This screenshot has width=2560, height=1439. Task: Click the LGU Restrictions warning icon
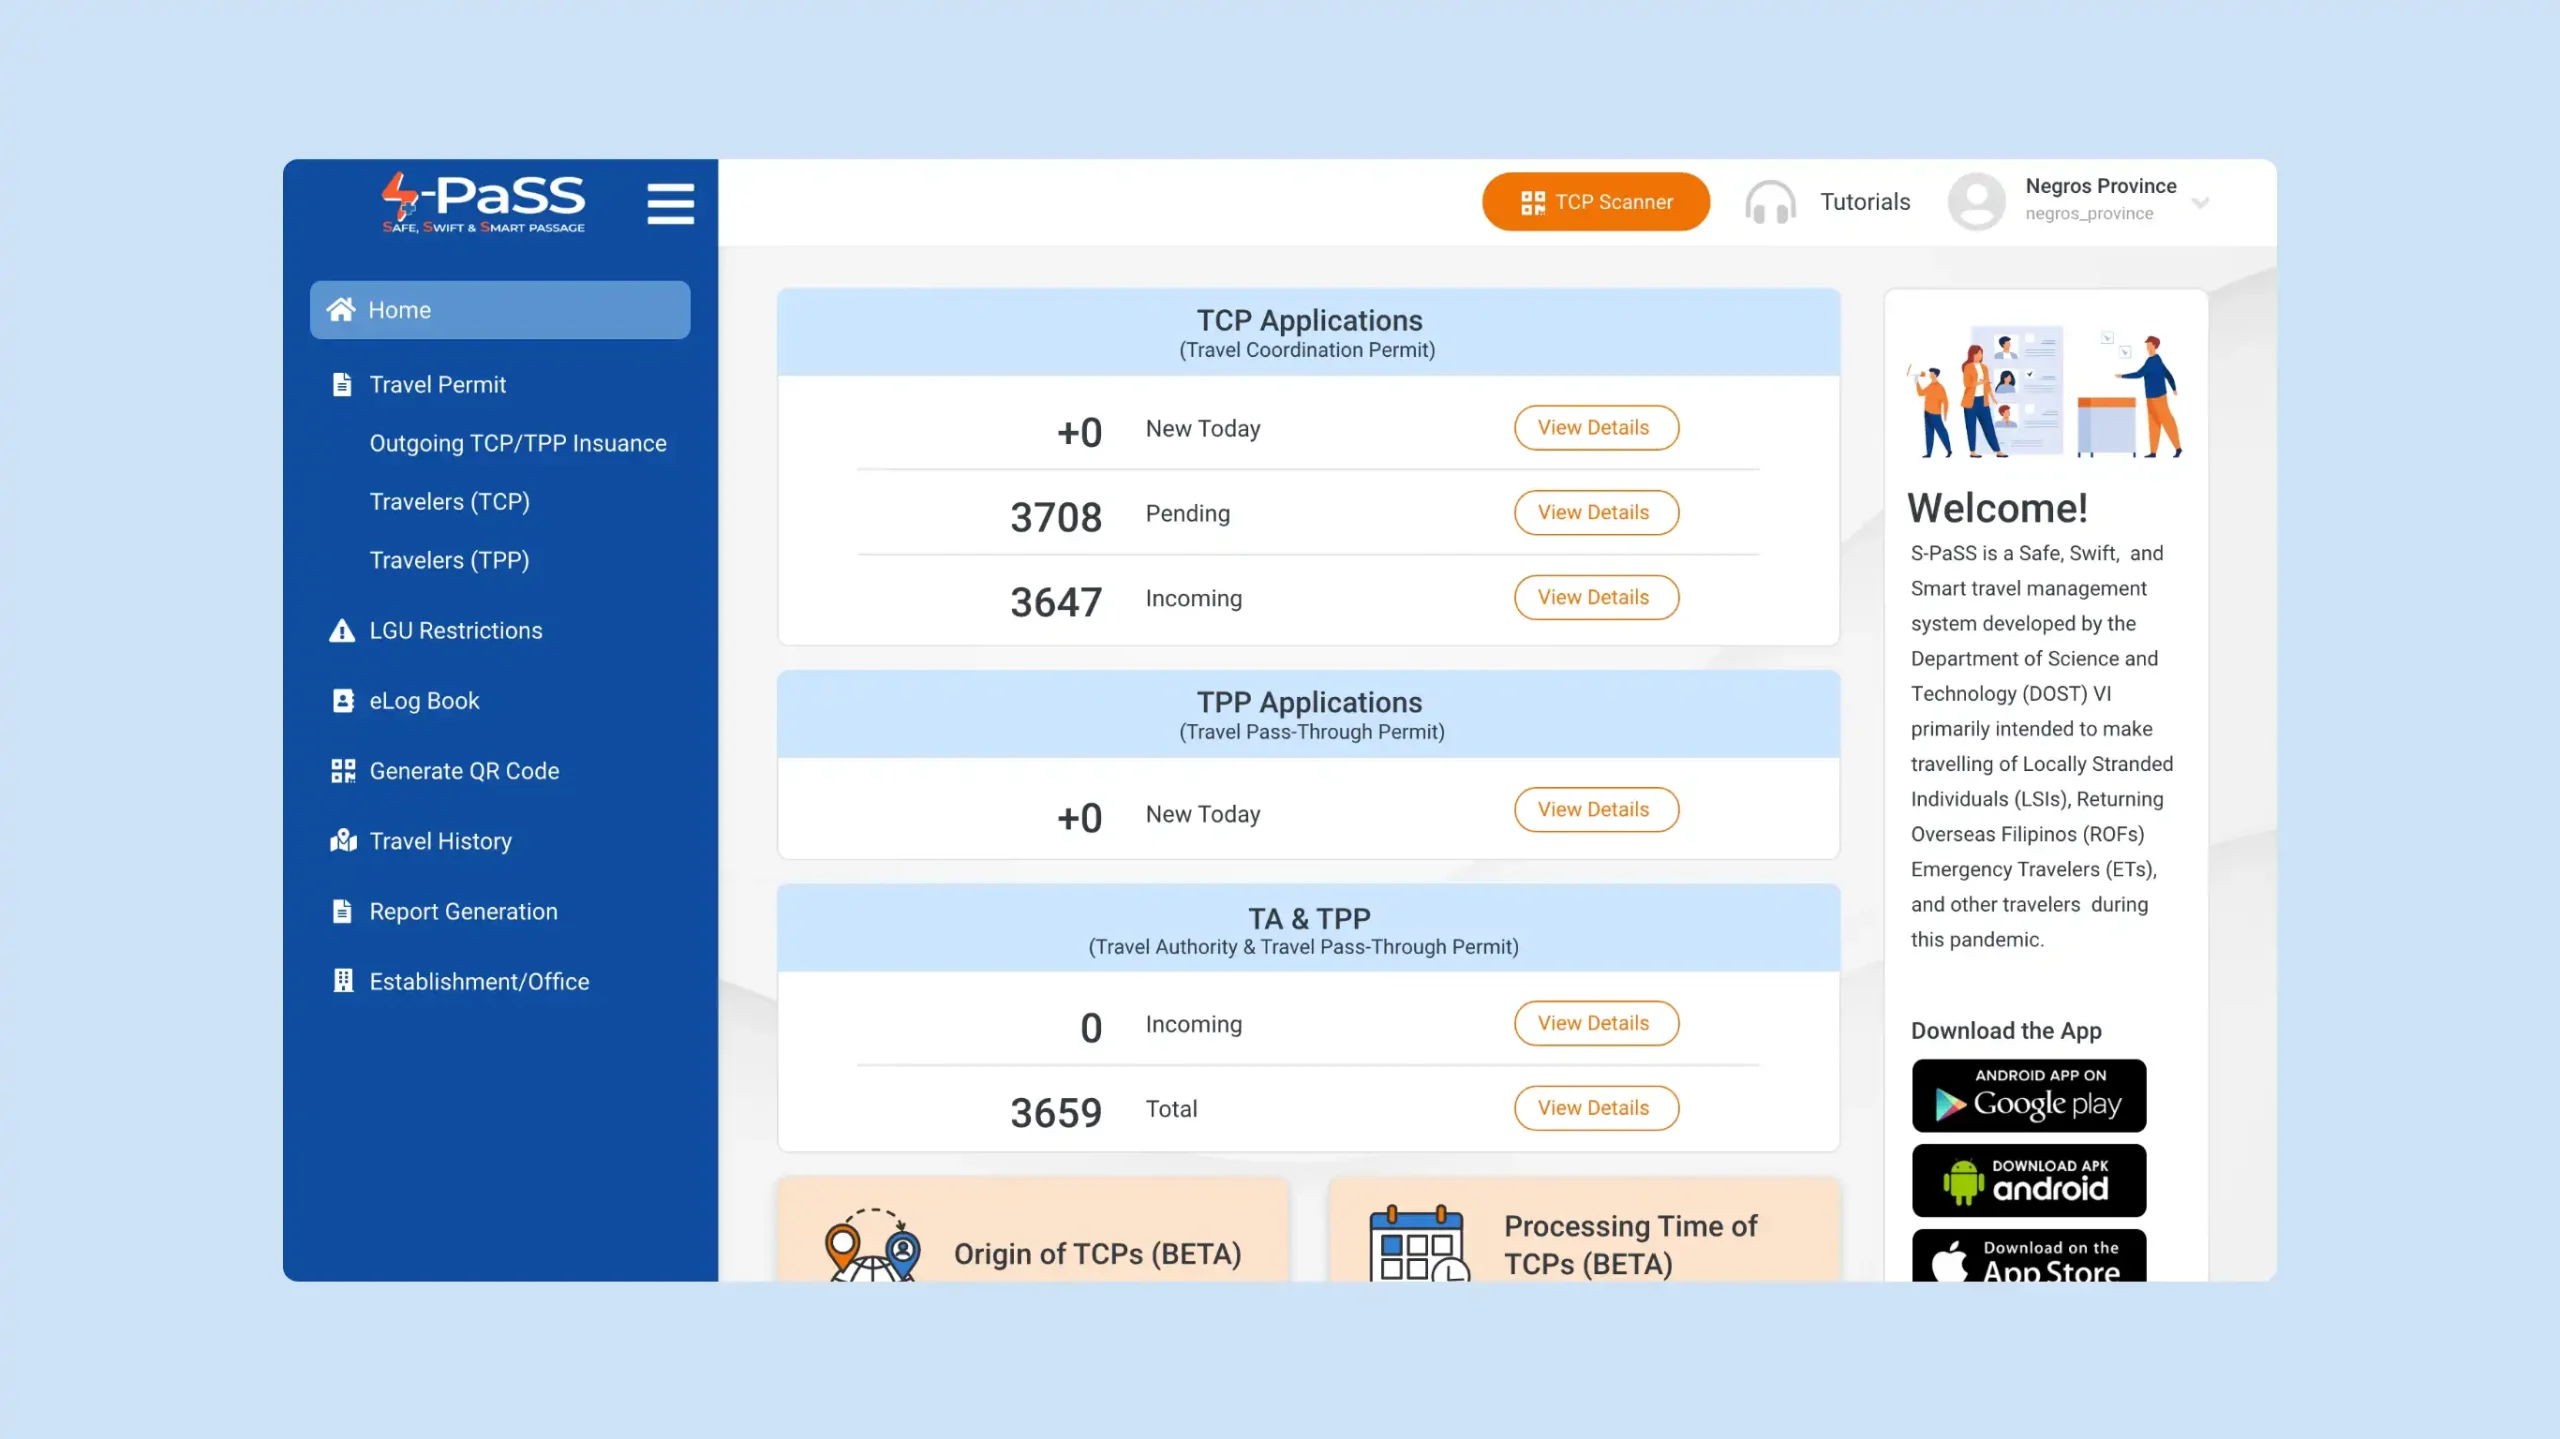pos(342,631)
